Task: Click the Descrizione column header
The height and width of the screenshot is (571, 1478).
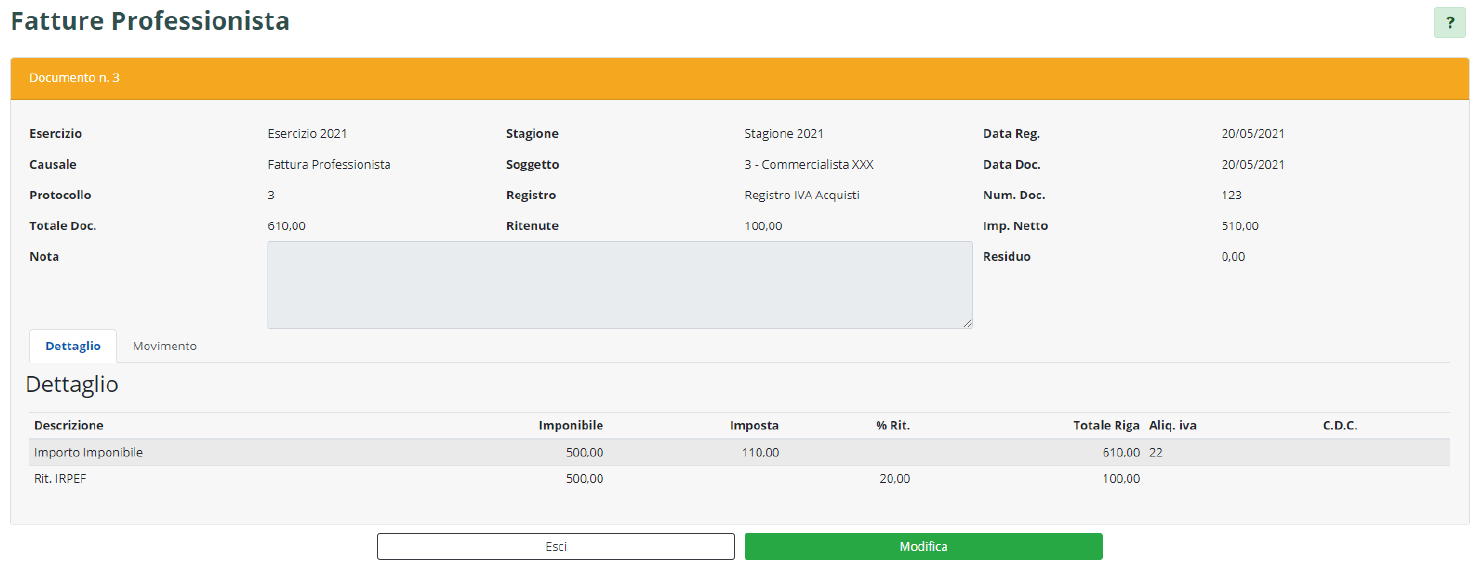Action: coord(69,426)
